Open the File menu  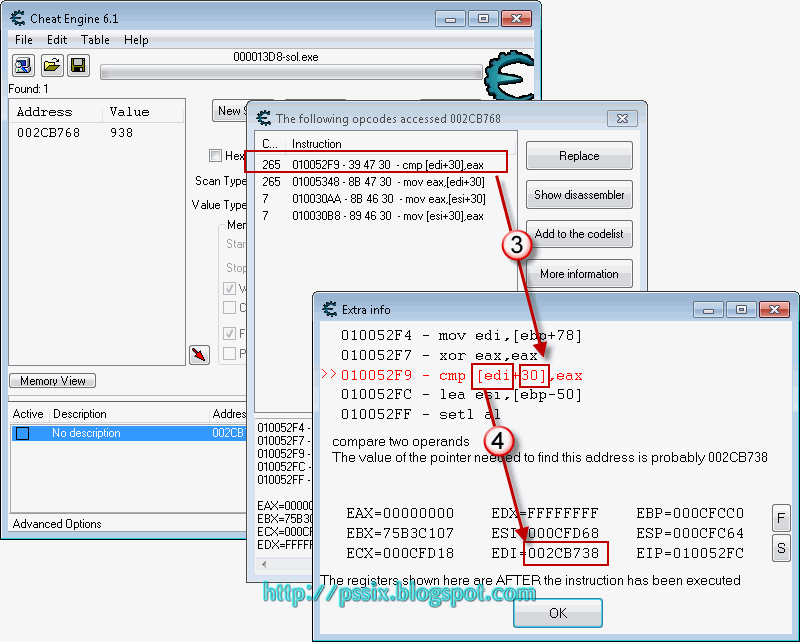[x=23, y=40]
